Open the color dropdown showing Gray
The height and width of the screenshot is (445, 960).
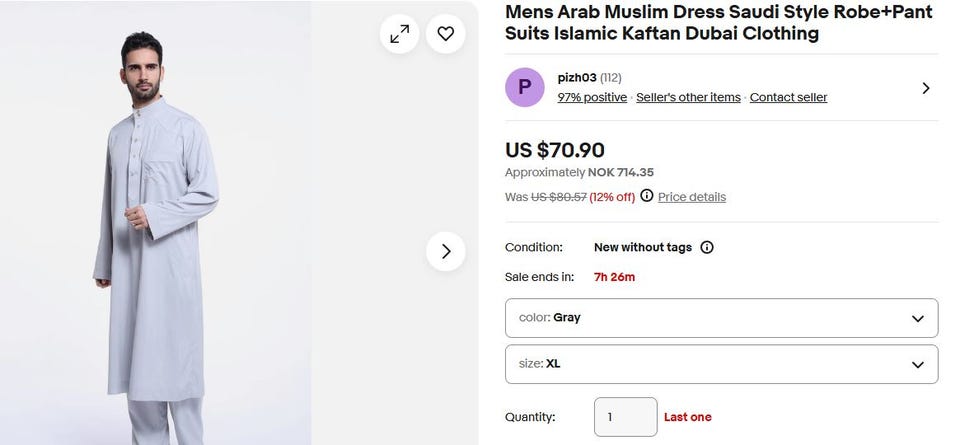721,318
